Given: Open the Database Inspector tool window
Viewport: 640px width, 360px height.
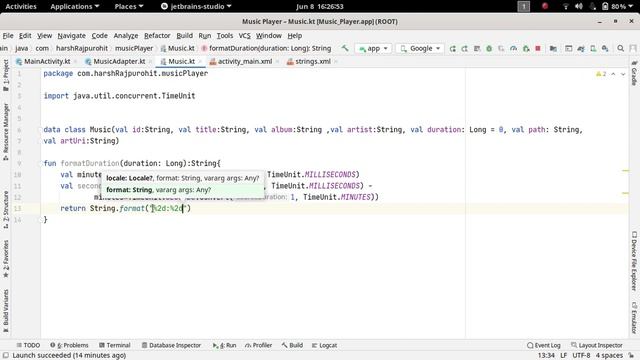Looking at the screenshot, I should click(x=171, y=345).
